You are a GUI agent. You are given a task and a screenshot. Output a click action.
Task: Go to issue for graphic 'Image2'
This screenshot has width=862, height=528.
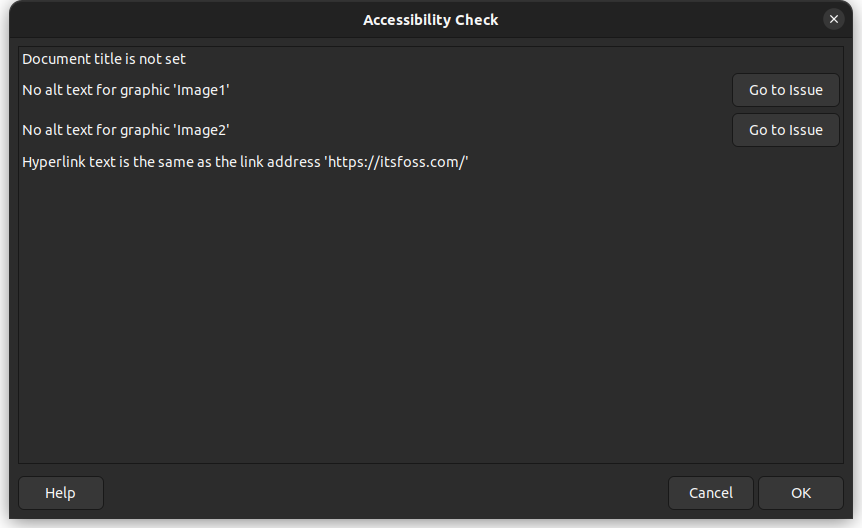click(x=786, y=130)
